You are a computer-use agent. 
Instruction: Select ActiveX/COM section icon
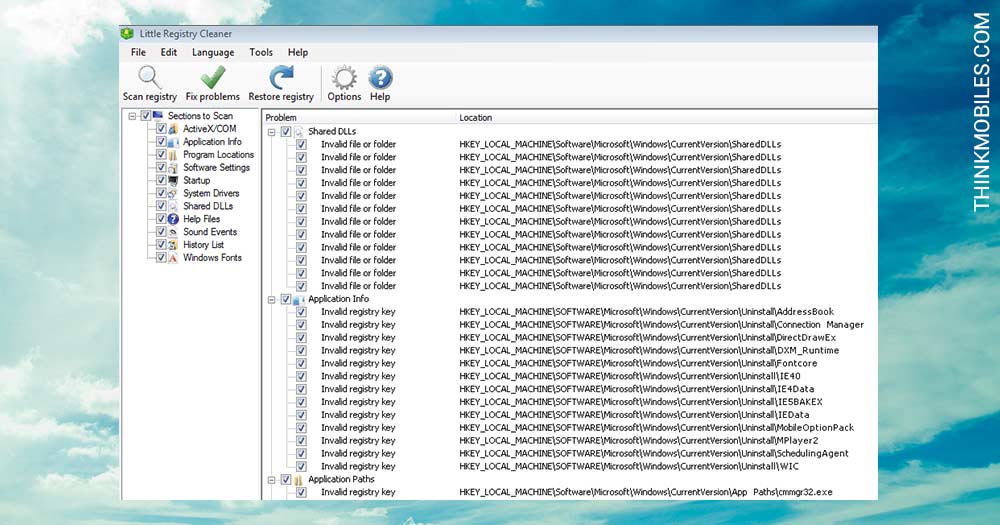[173, 129]
